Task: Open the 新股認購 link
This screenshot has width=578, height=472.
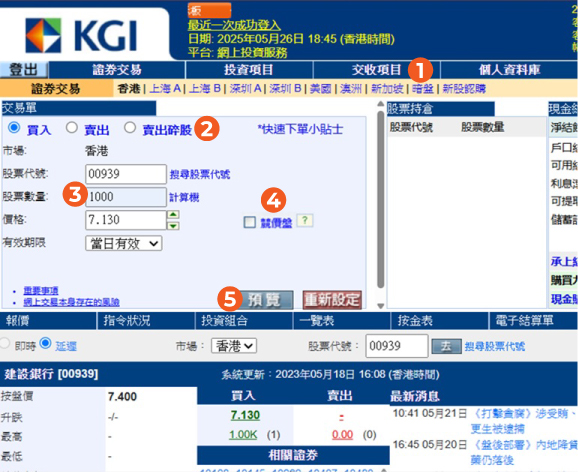Action: [464, 88]
